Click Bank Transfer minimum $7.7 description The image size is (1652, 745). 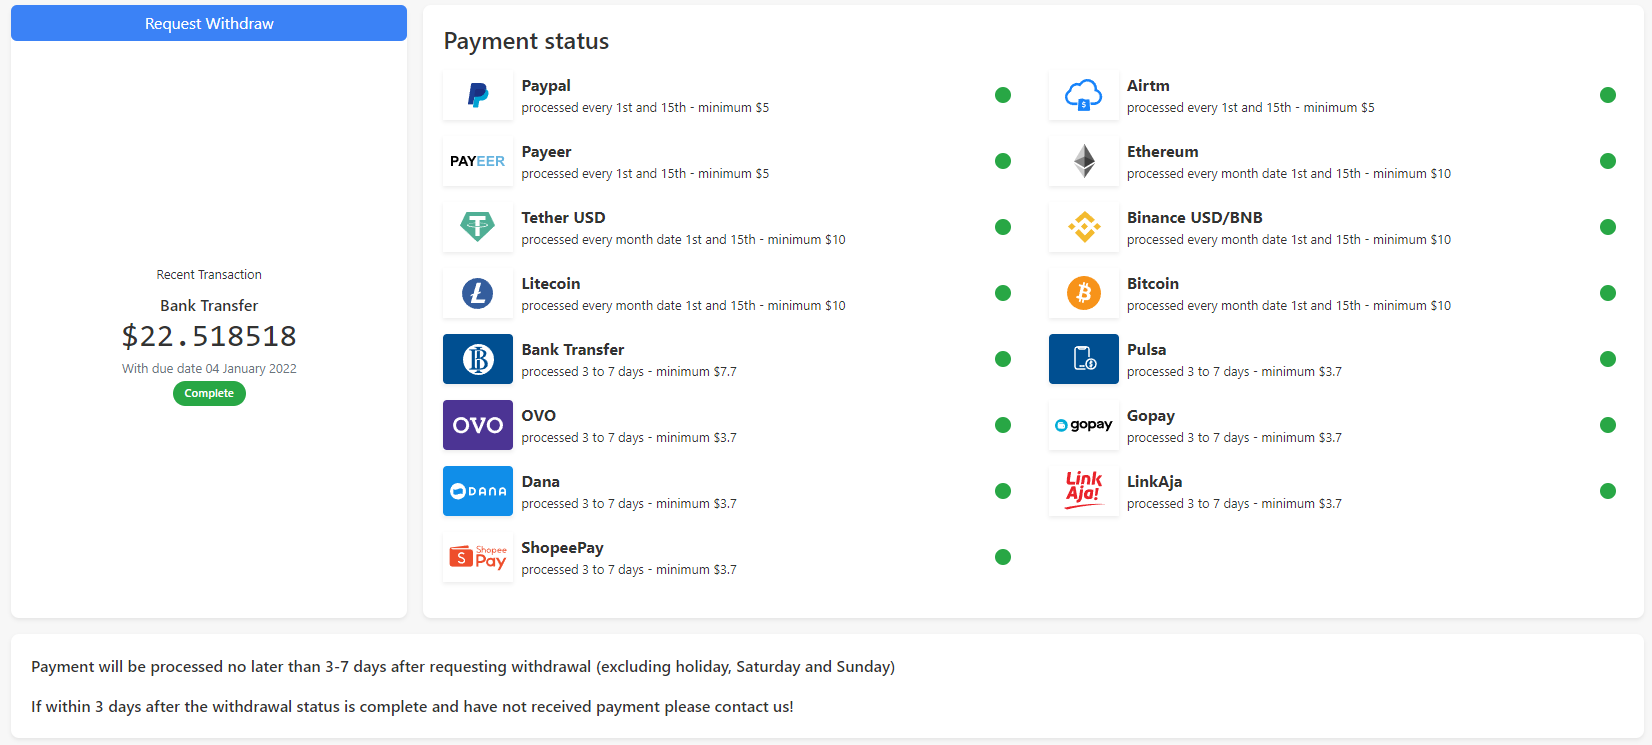pyautogui.click(x=629, y=372)
